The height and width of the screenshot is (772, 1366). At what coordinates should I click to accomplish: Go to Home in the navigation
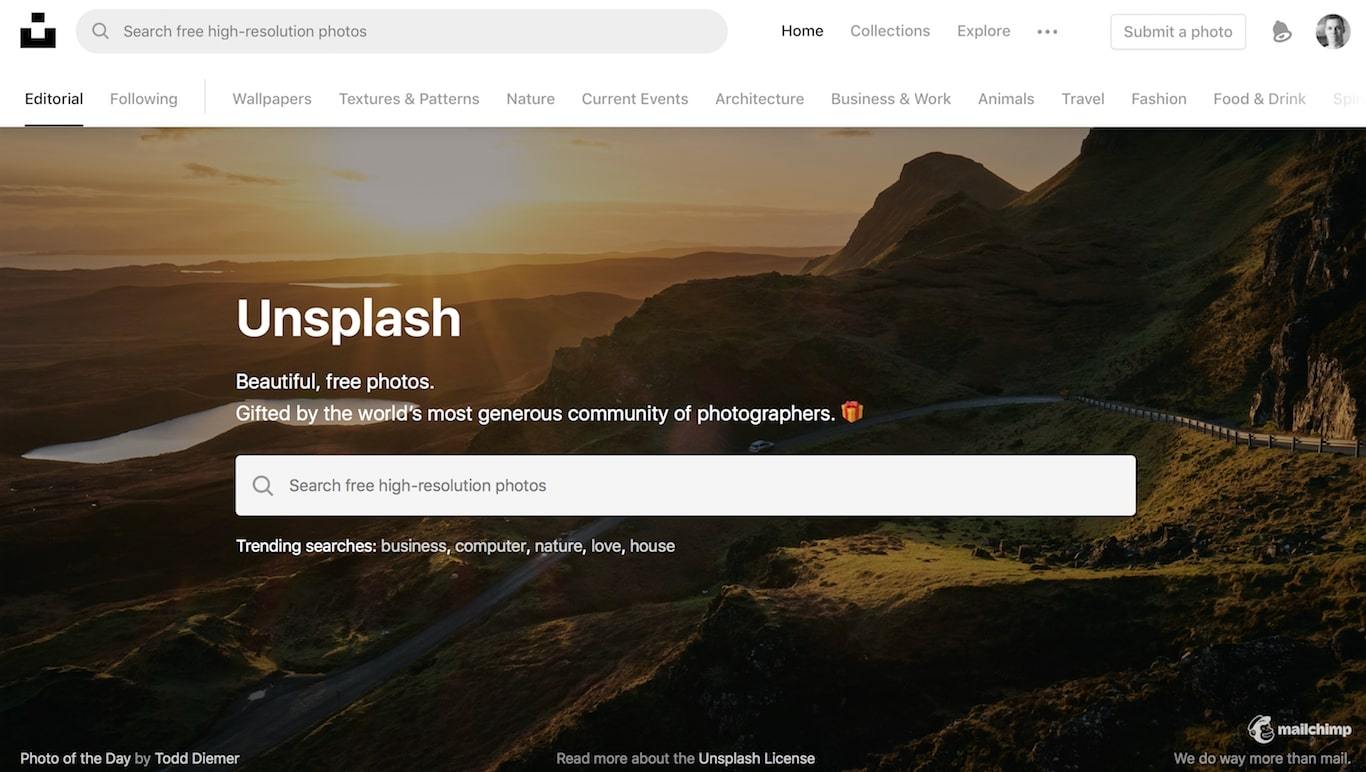point(802,31)
